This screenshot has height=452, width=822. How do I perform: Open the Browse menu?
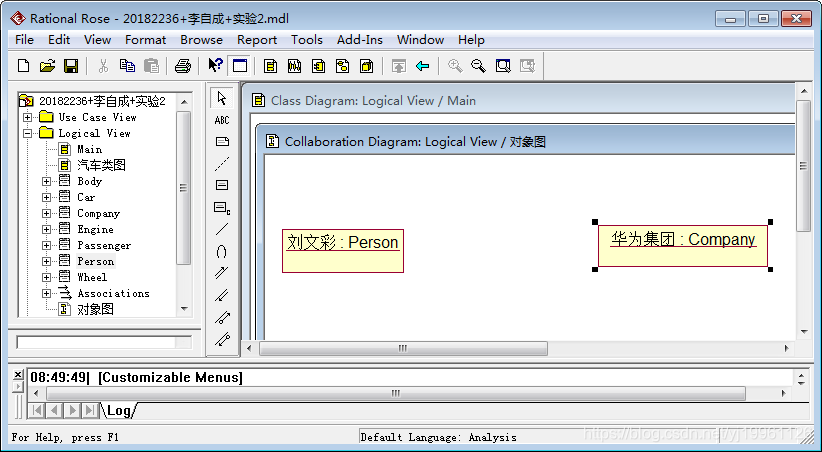[x=201, y=40]
